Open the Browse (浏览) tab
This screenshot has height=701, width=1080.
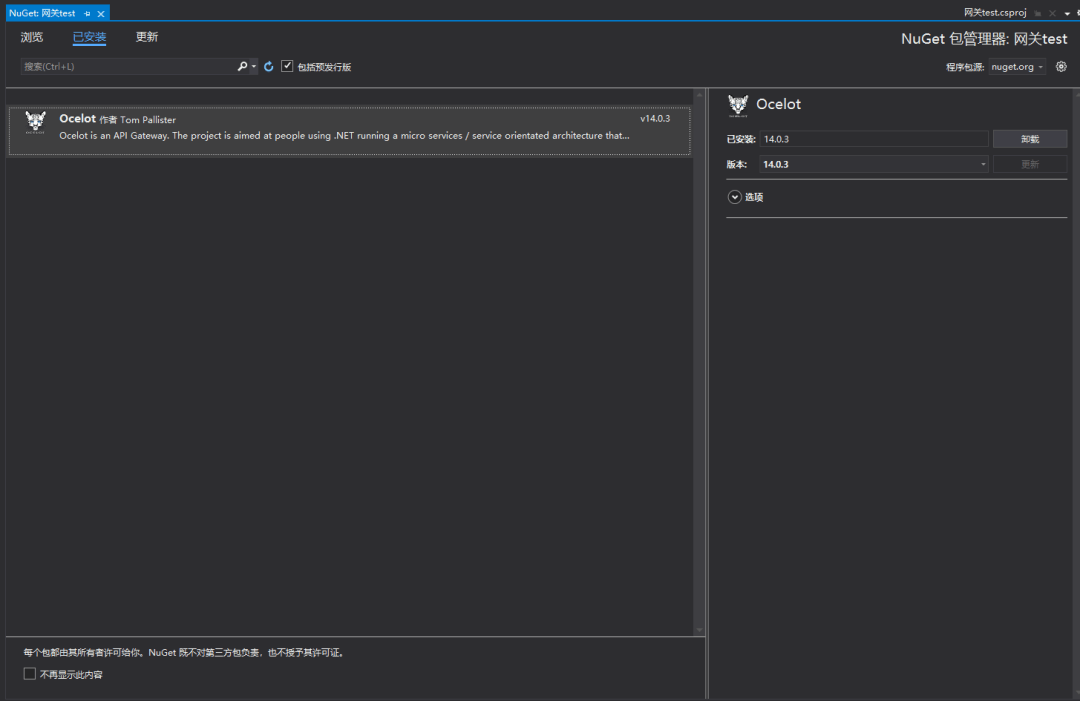(32, 37)
